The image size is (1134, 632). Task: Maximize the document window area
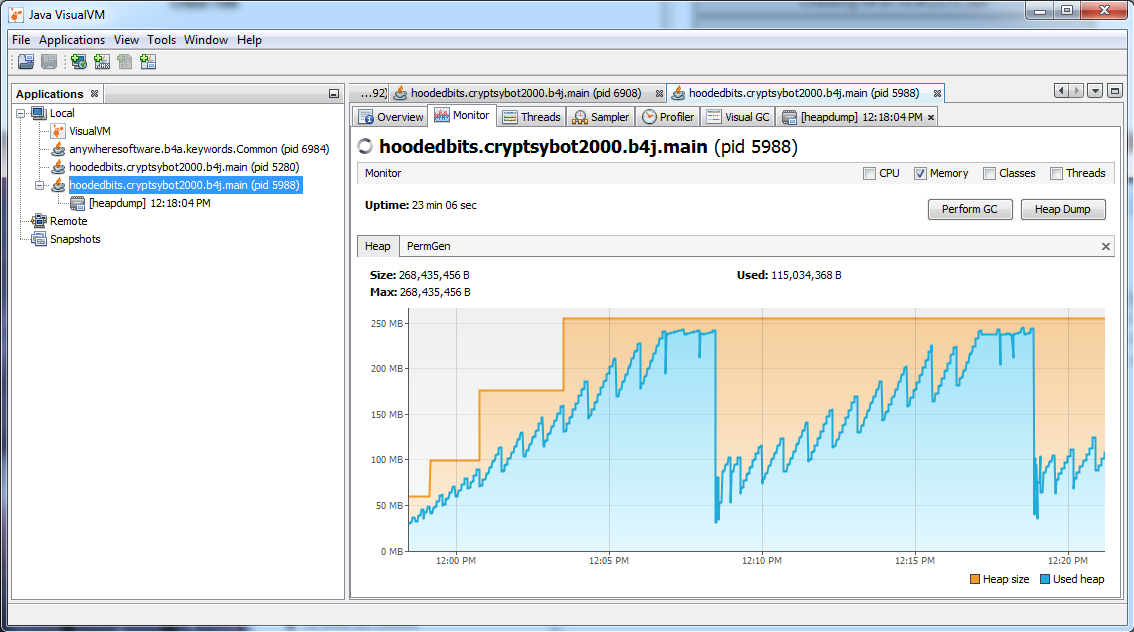click(x=1114, y=90)
